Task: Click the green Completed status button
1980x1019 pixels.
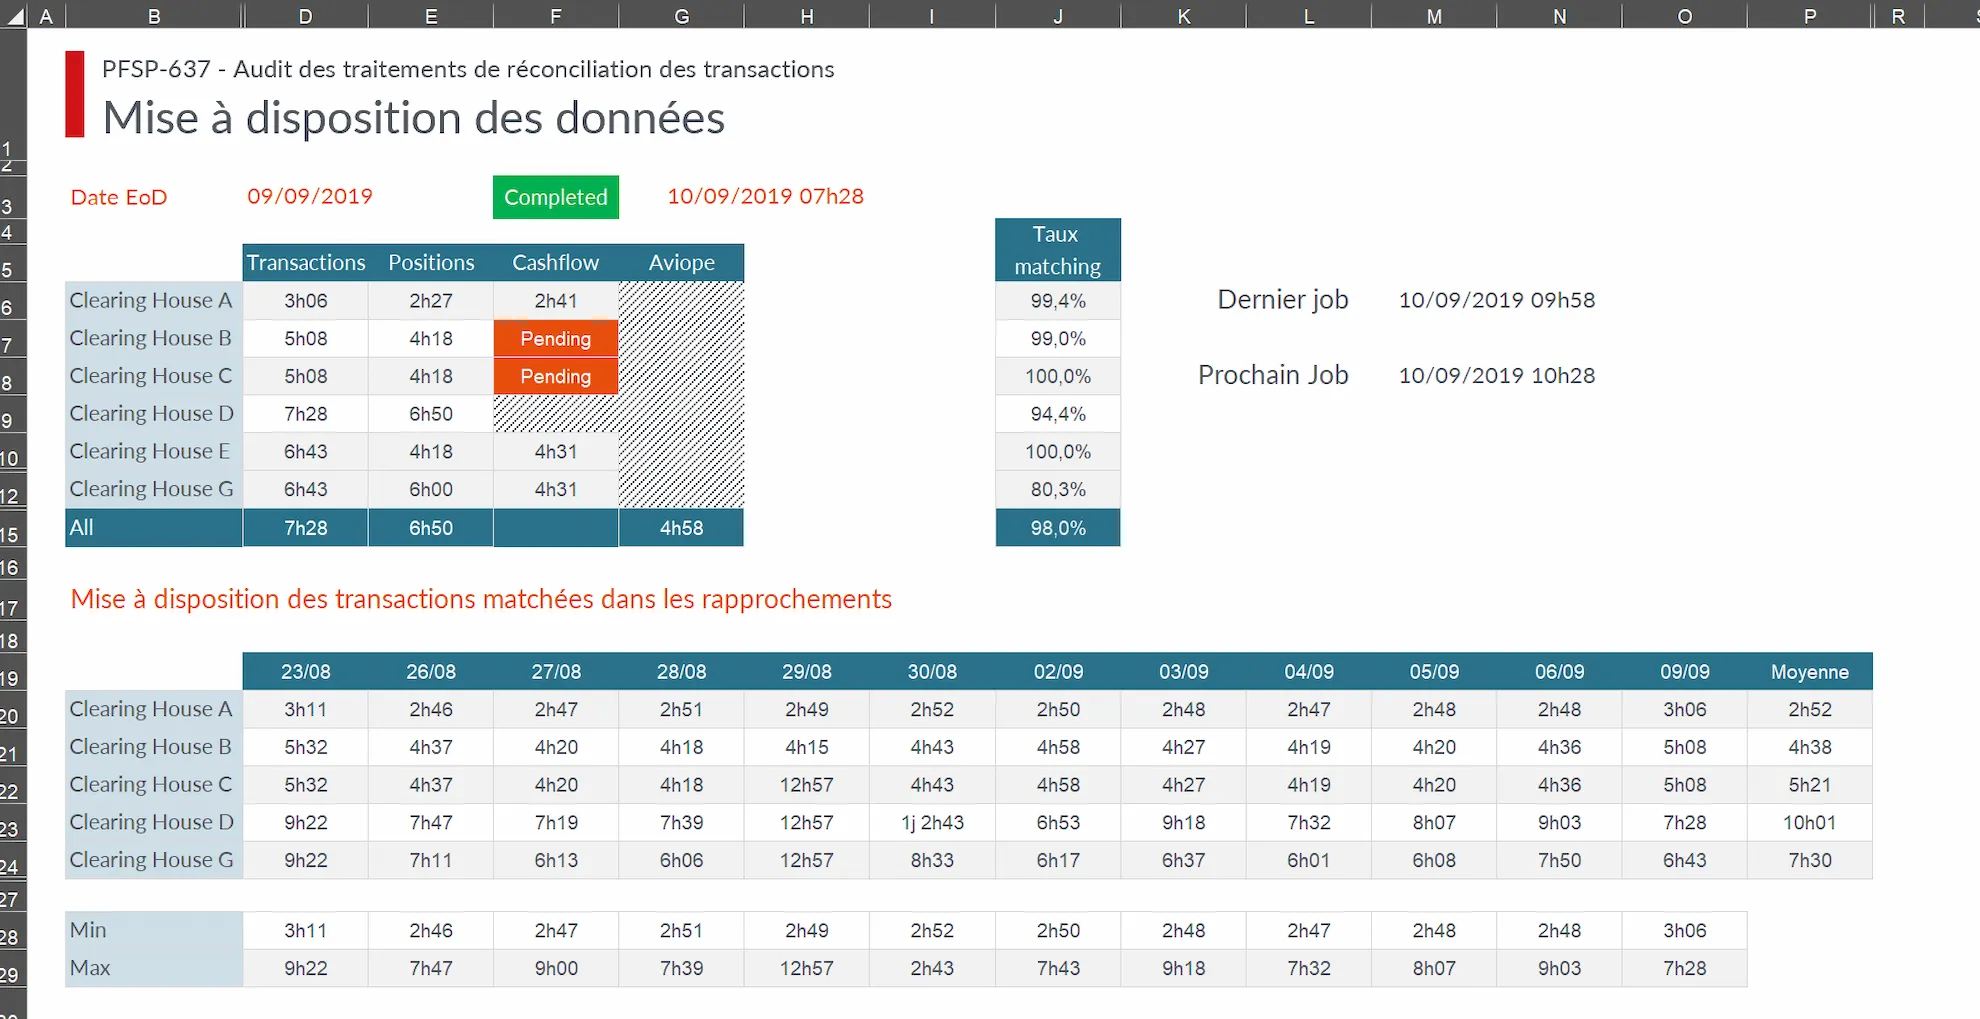Action: pos(555,196)
